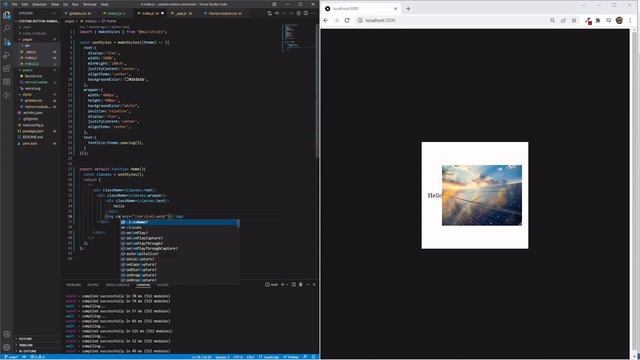The width and height of the screenshot is (640, 360).
Task: Open the Go menu
Action: (65, 4)
